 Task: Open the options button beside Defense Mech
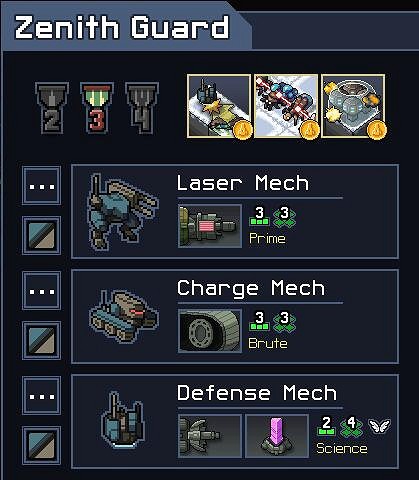point(41,395)
